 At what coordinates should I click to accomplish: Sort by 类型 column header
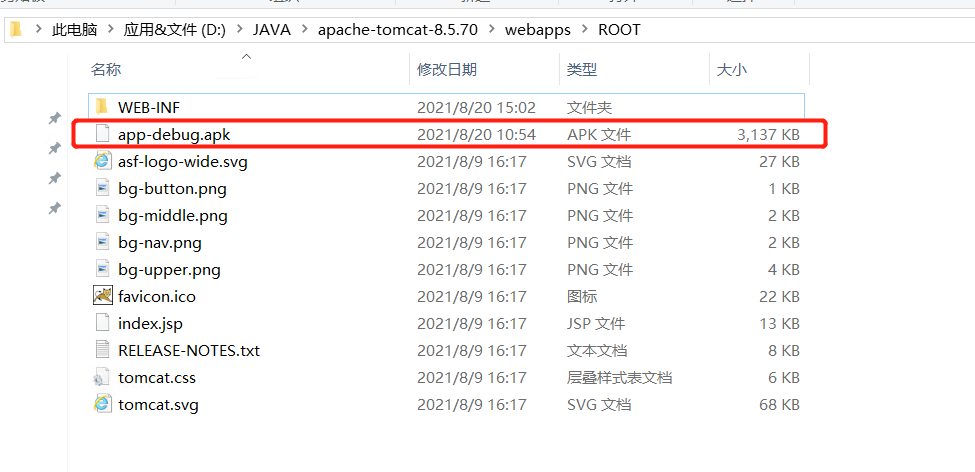[582, 70]
